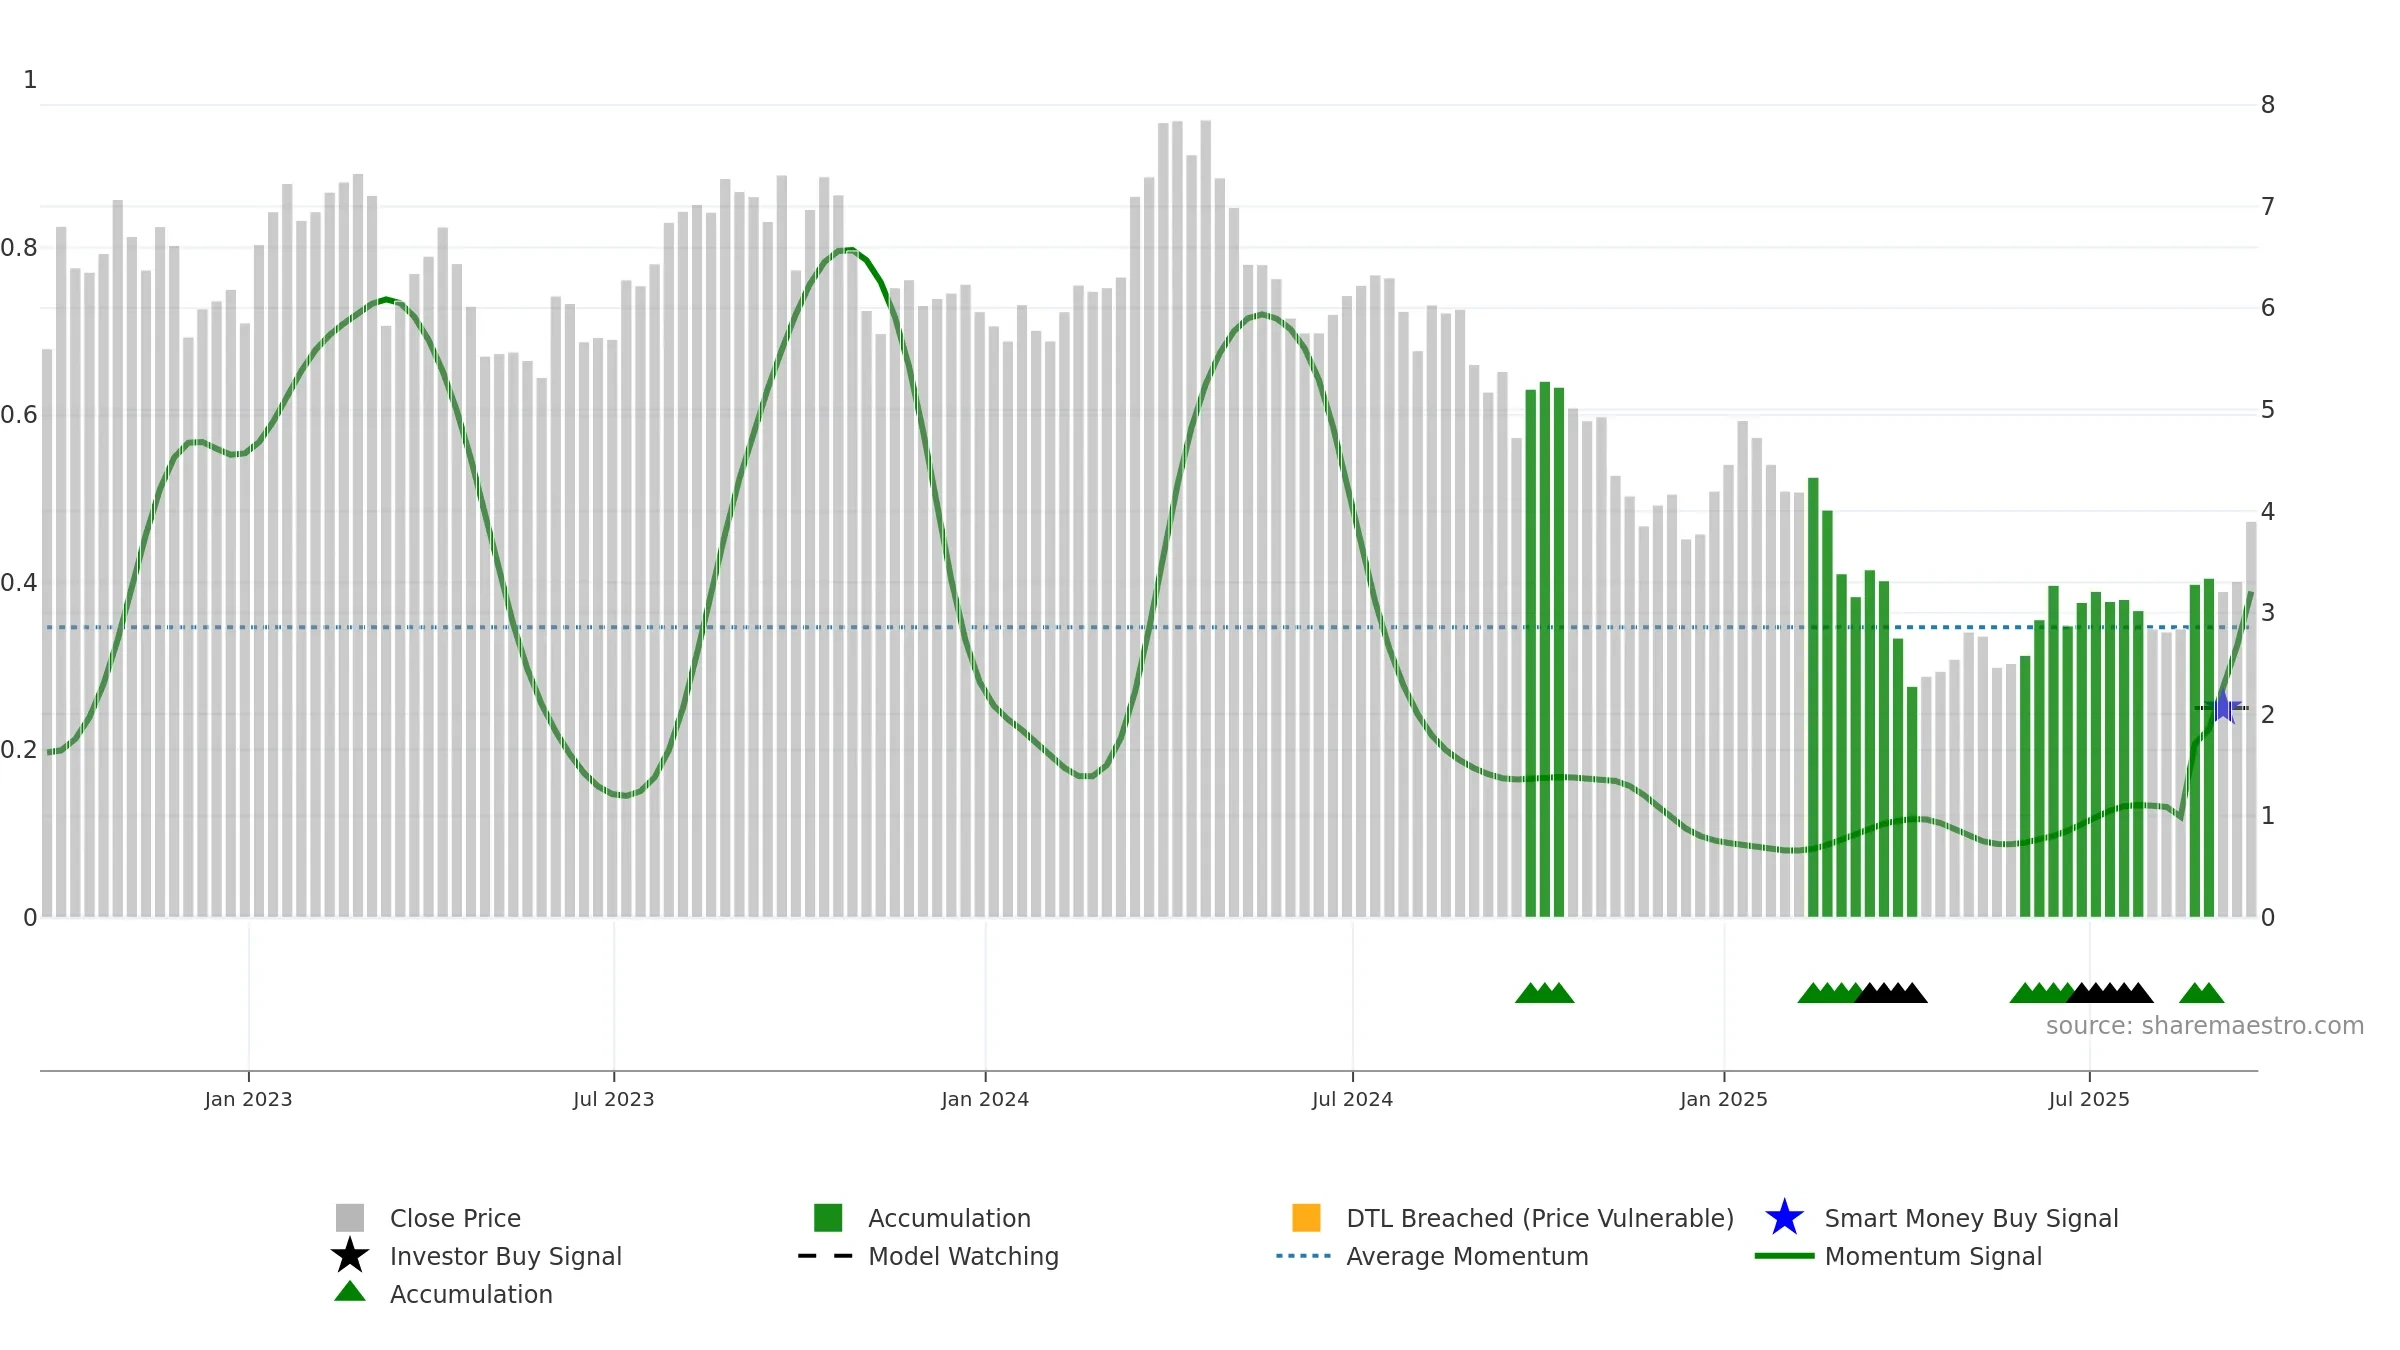Viewport: 2400px width, 1350px height.
Task: Click the source: sharemaestro.com text
Action: [x=2204, y=1026]
